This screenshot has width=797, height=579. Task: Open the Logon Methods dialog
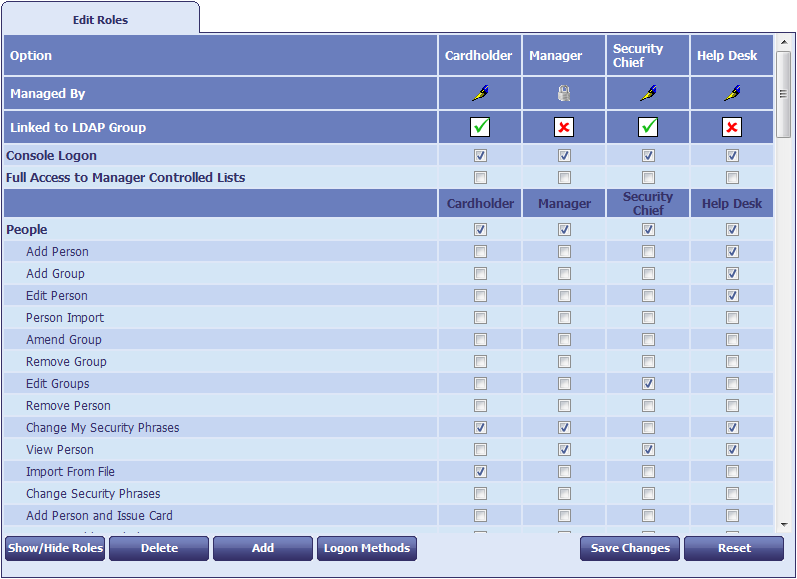(367, 548)
